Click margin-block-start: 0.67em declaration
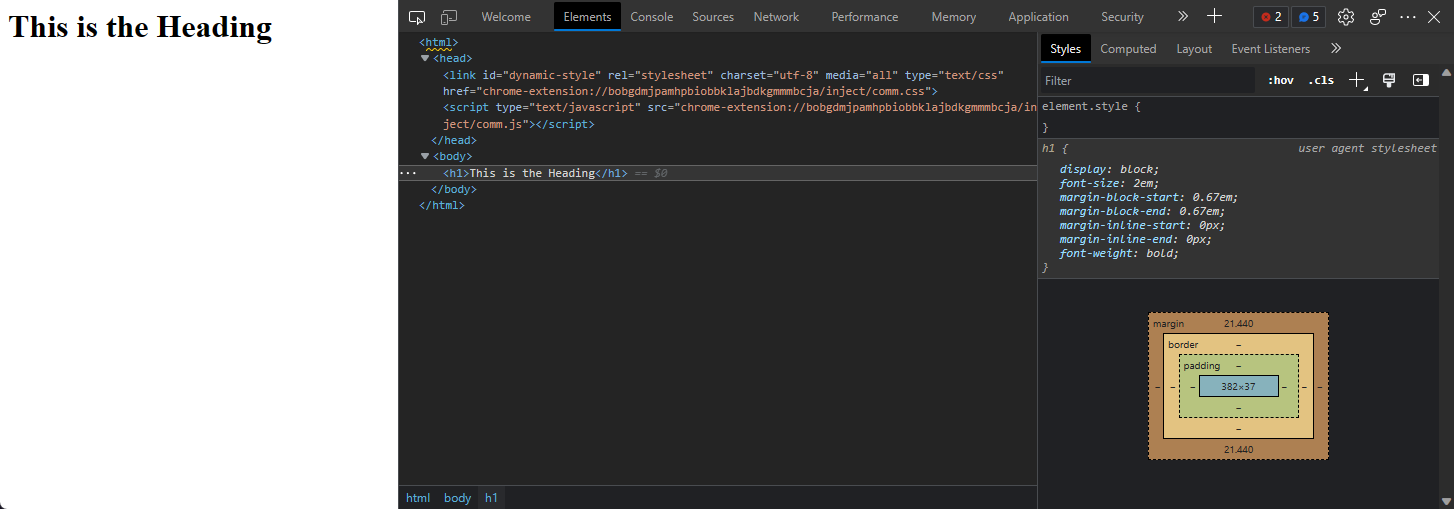Screen dimensions: 1454x509 (x=1148, y=197)
